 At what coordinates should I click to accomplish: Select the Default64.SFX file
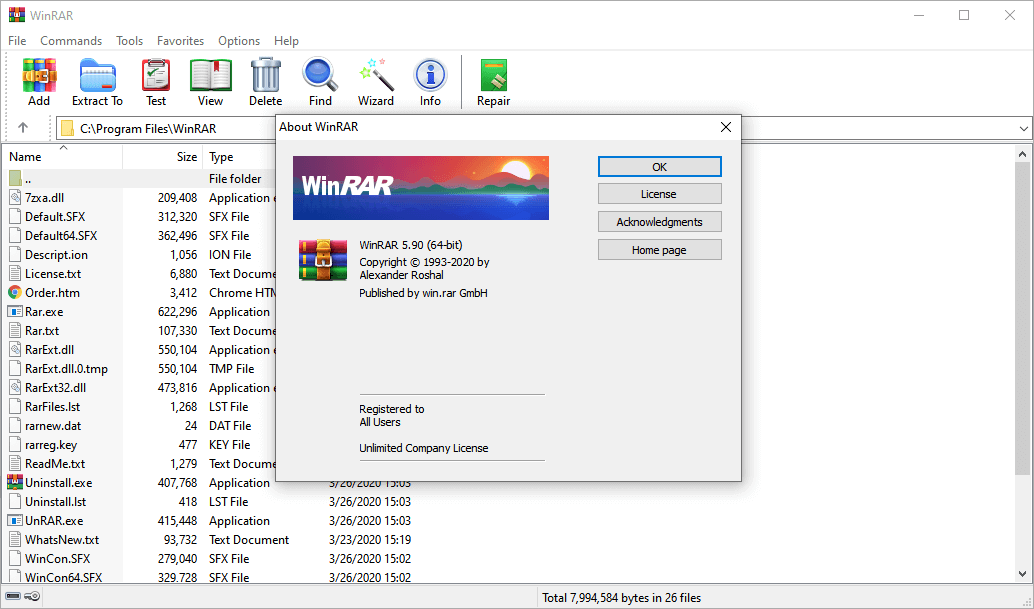coord(61,235)
